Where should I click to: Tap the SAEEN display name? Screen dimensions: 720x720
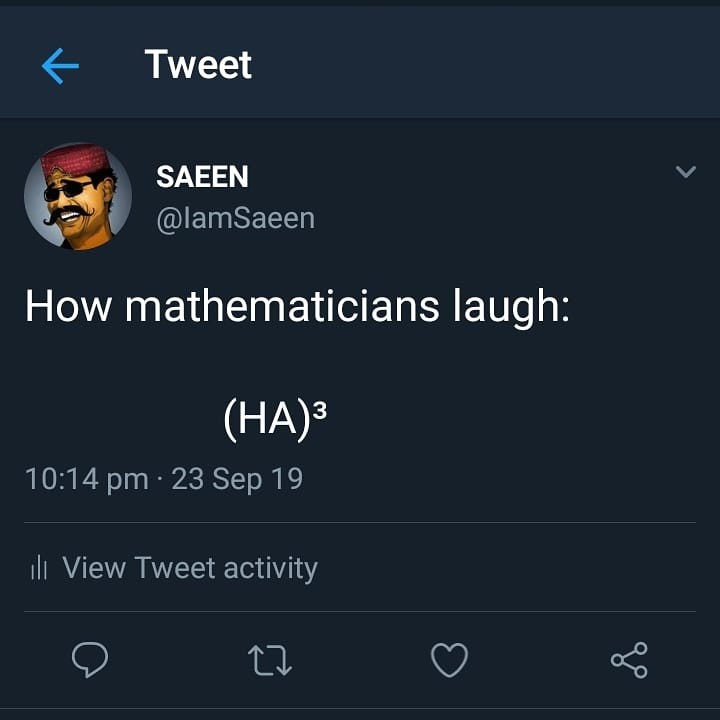tap(202, 177)
